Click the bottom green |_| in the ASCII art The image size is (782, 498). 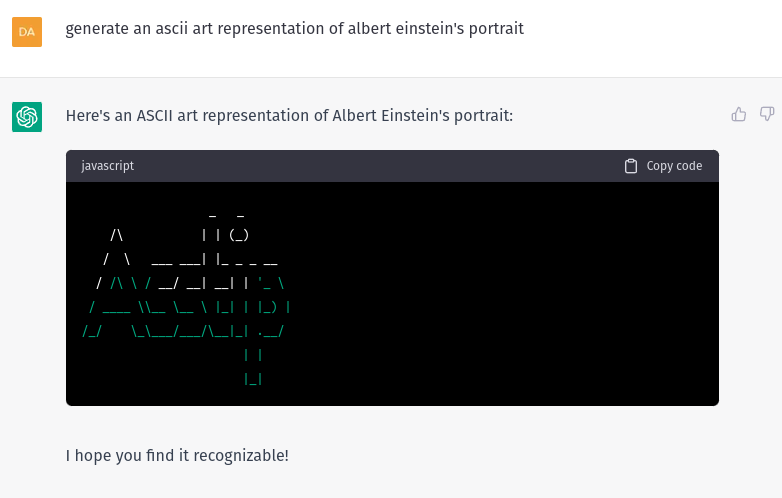pos(253,379)
